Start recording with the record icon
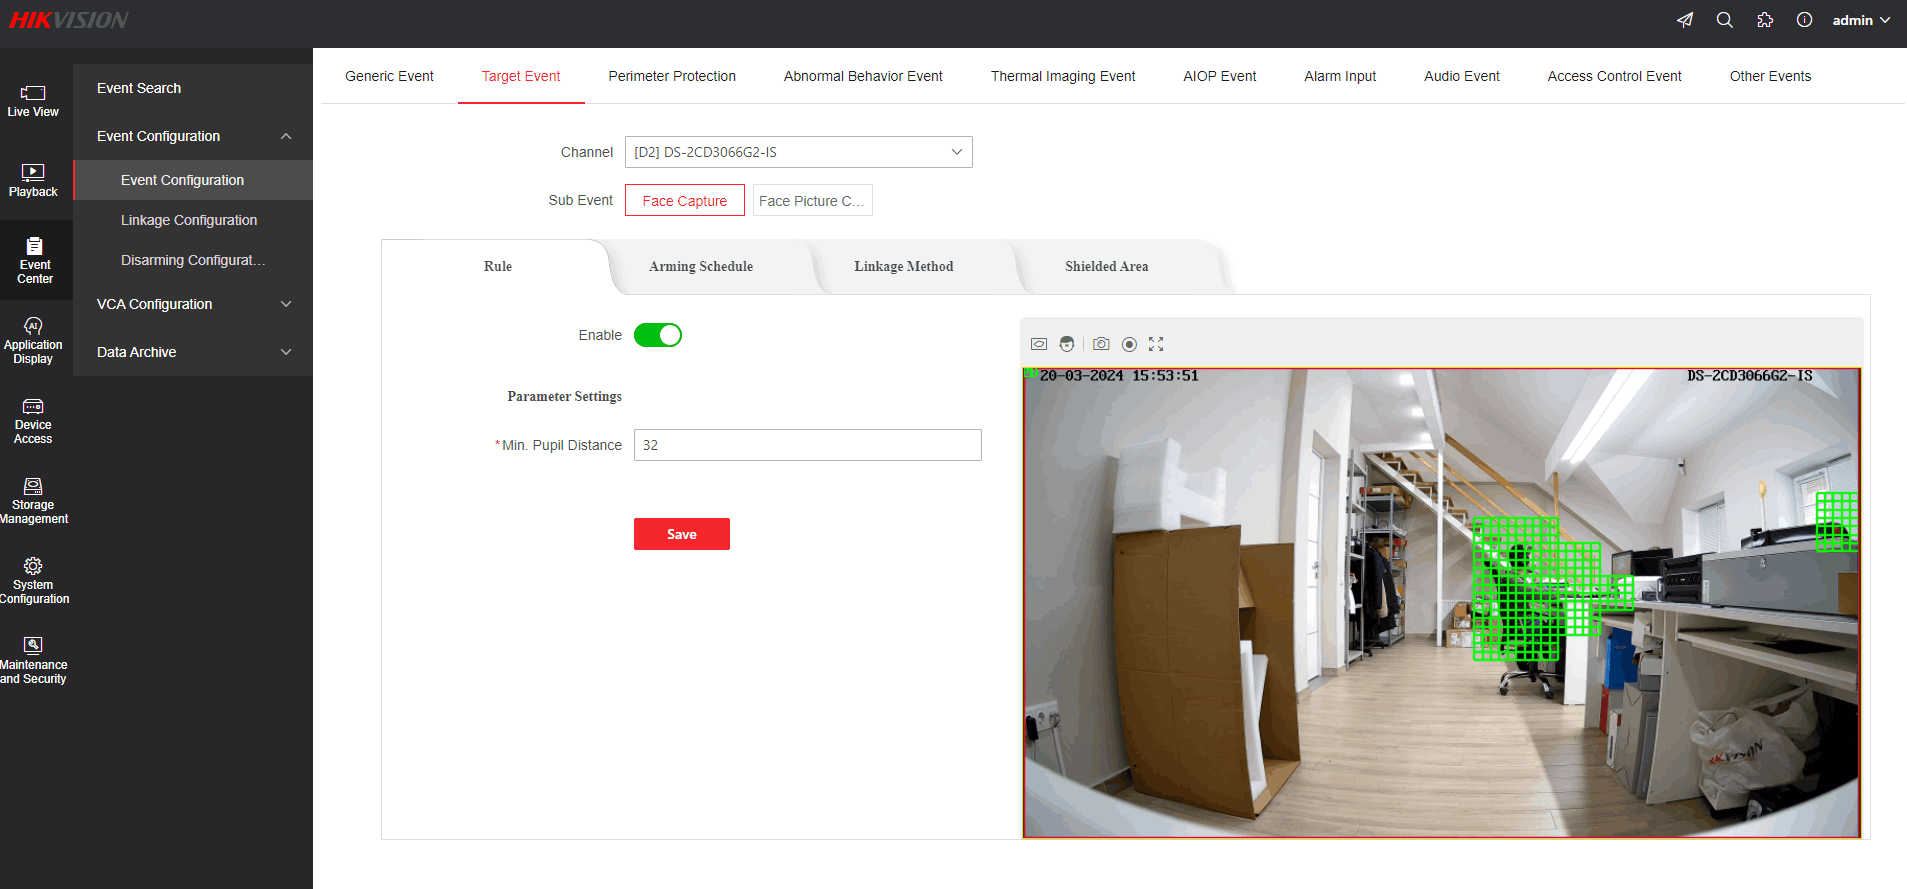The image size is (1907, 889). (x=1129, y=344)
